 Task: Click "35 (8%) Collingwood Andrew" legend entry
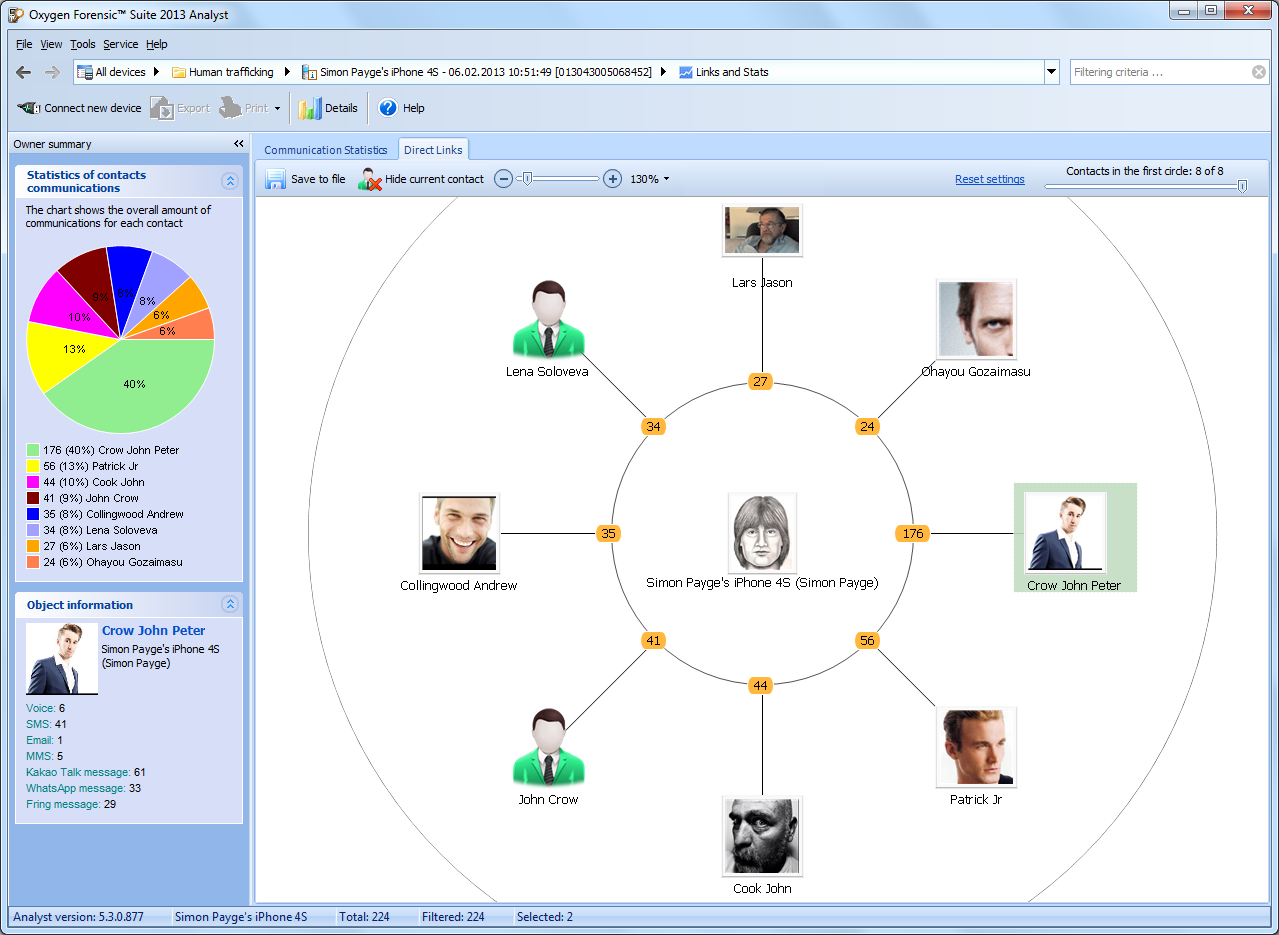pyautogui.click(x=113, y=514)
